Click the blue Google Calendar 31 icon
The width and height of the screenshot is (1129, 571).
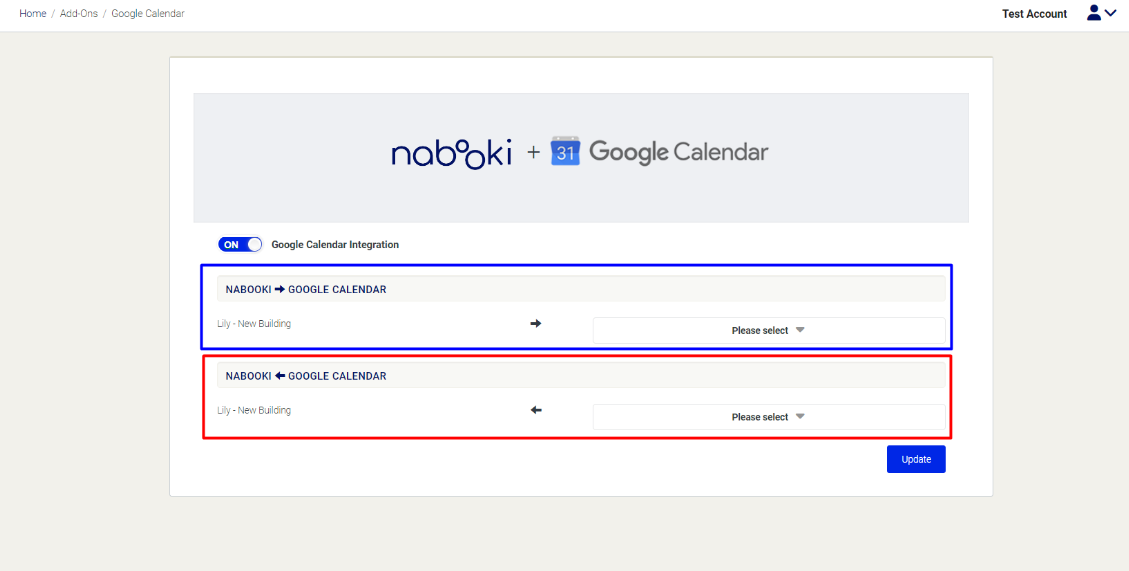[x=565, y=152]
